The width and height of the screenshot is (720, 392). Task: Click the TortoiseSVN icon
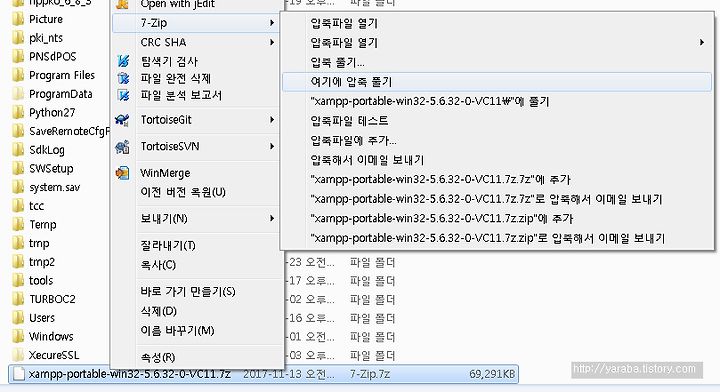122,147
